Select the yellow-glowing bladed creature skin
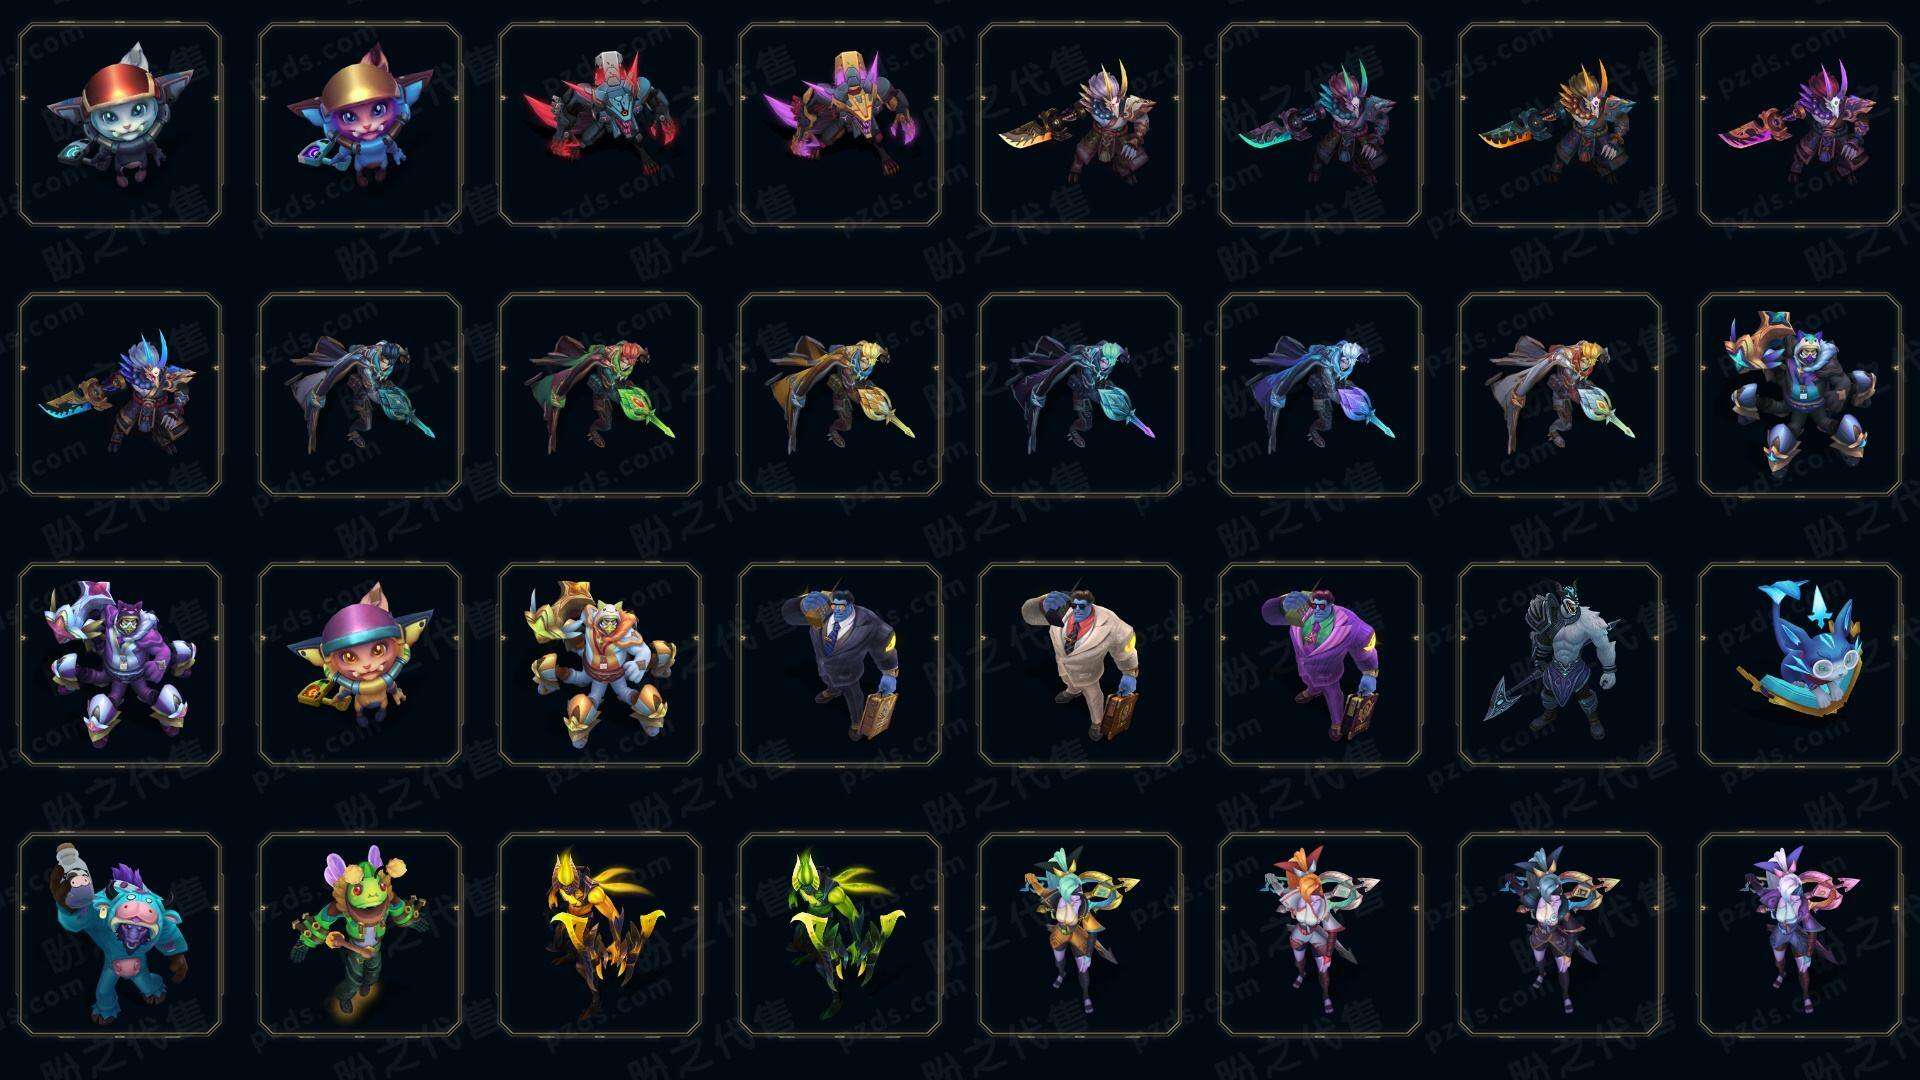The width and height of the screenshot is (1920, 1080). point(600,934)
